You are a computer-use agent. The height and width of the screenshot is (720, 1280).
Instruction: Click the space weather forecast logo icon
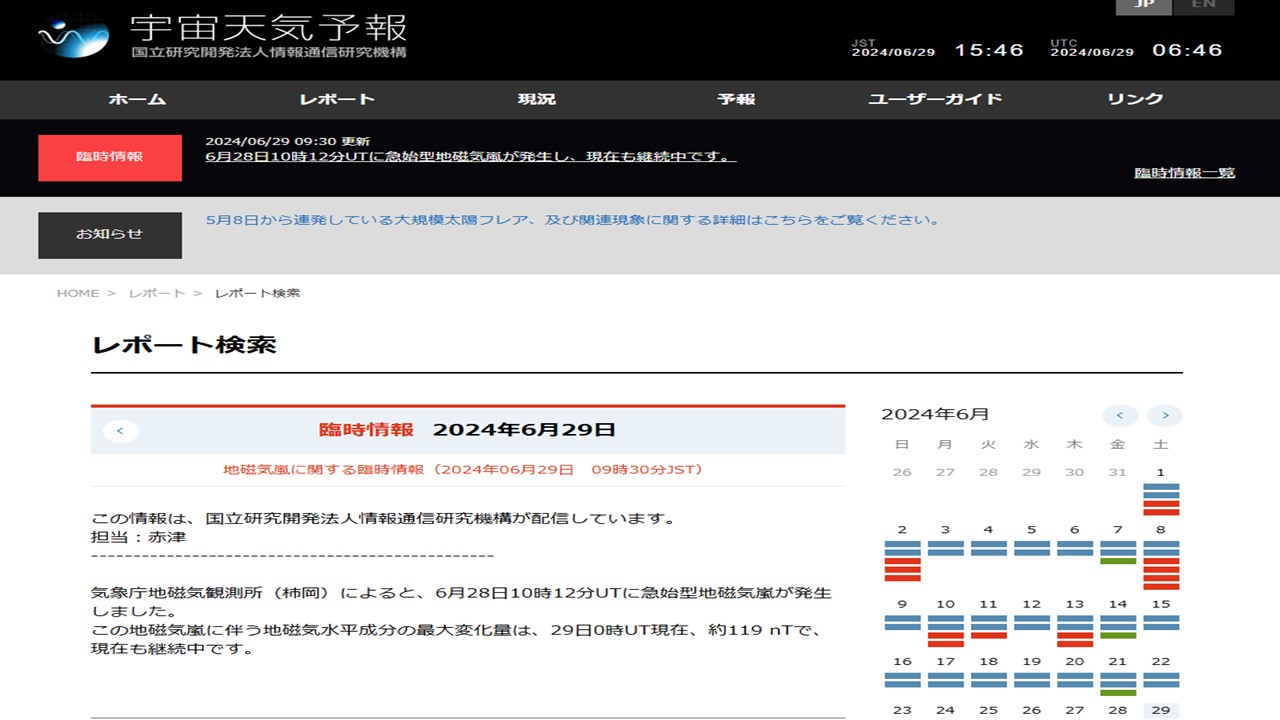(73, 36)
